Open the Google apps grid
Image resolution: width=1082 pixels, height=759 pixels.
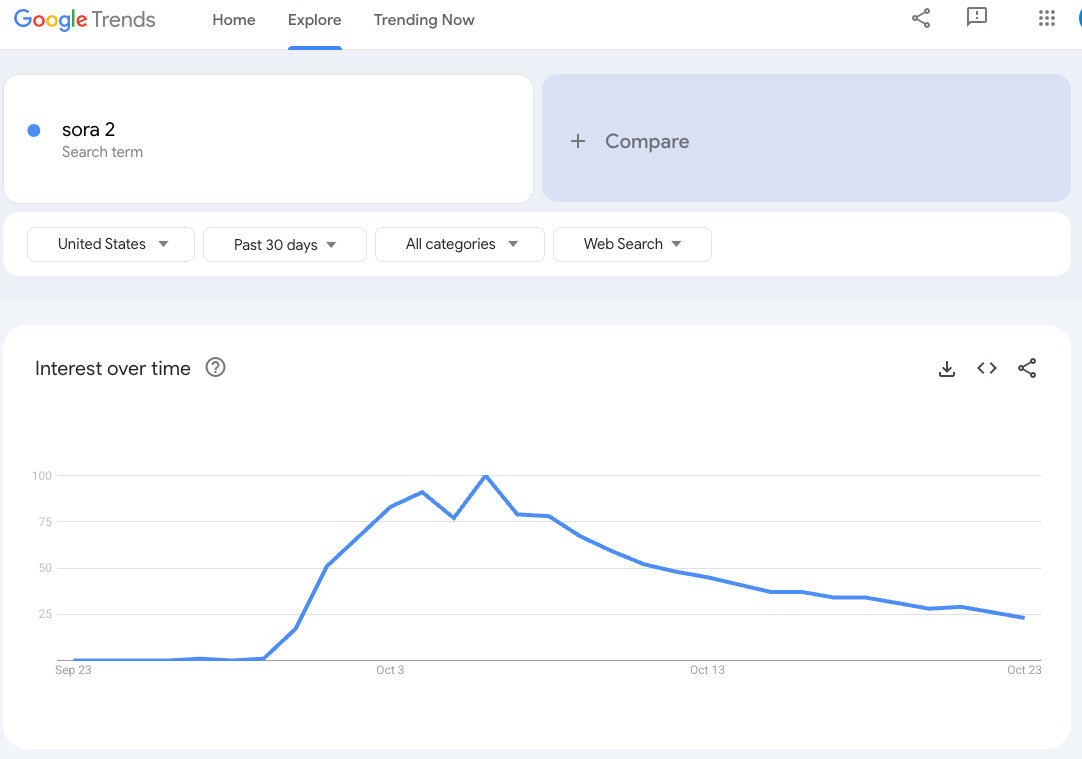(x=1047, y=18)
